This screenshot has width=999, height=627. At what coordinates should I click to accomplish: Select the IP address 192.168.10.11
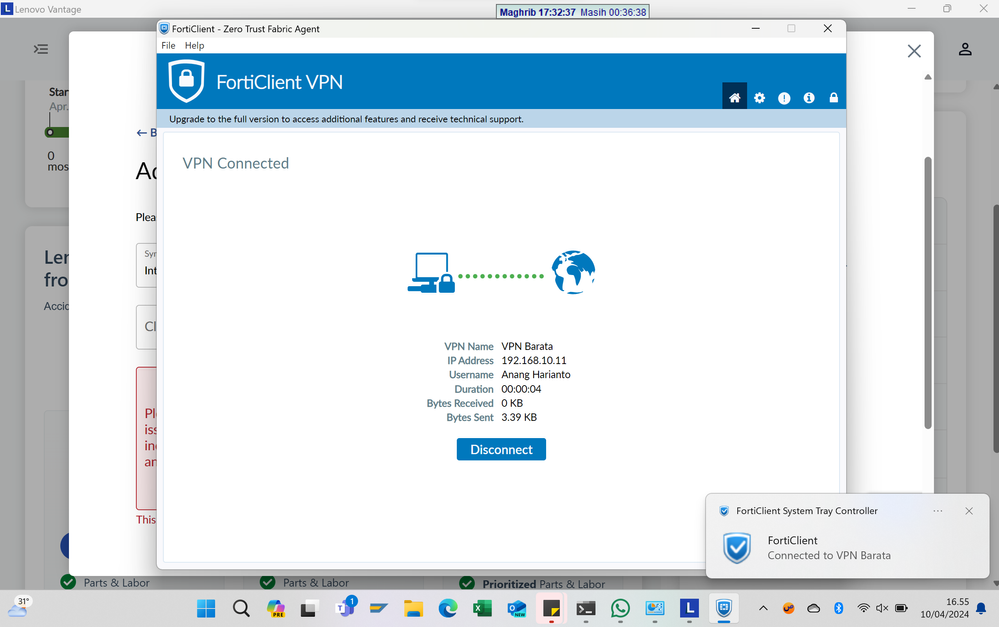(x=534, y=361)
